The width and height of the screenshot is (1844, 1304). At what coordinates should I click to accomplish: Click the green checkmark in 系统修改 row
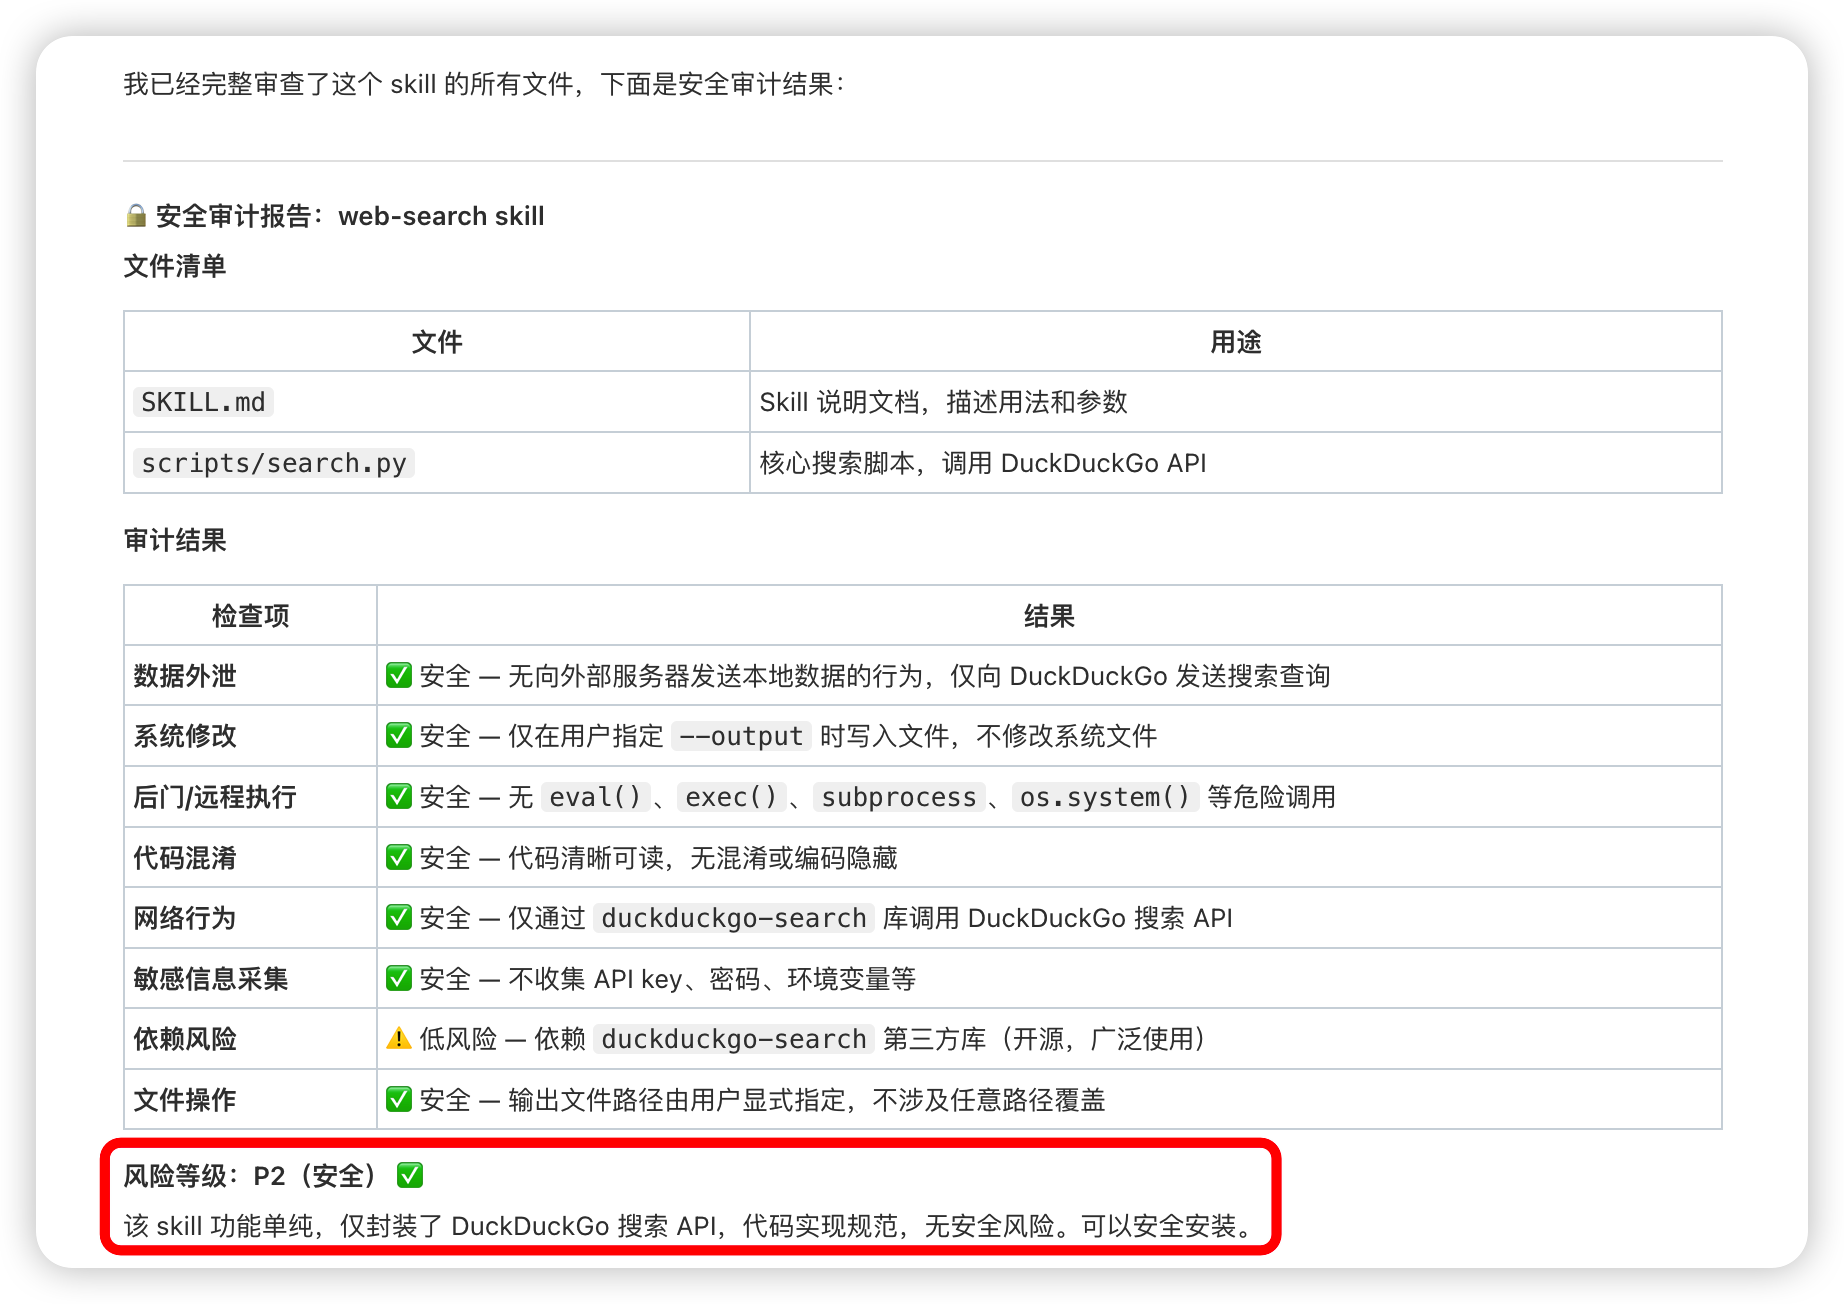point(399,736)
